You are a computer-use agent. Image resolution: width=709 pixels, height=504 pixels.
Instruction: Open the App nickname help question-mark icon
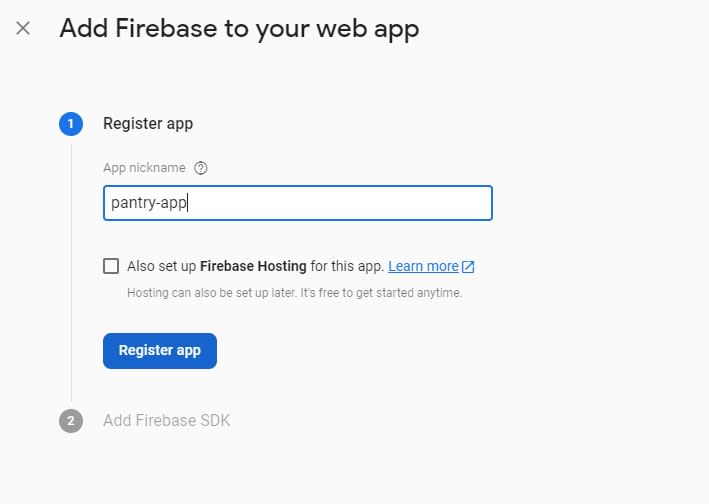(x=200, y=168)
